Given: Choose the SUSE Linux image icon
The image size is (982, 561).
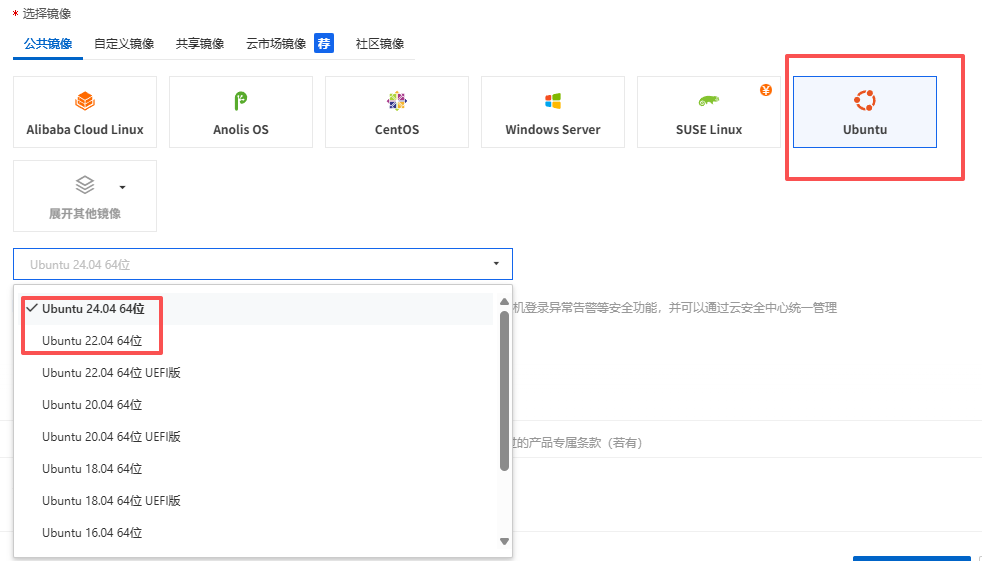Looking at the screenshot, I should pyautogui.click(x=709, y=101).
